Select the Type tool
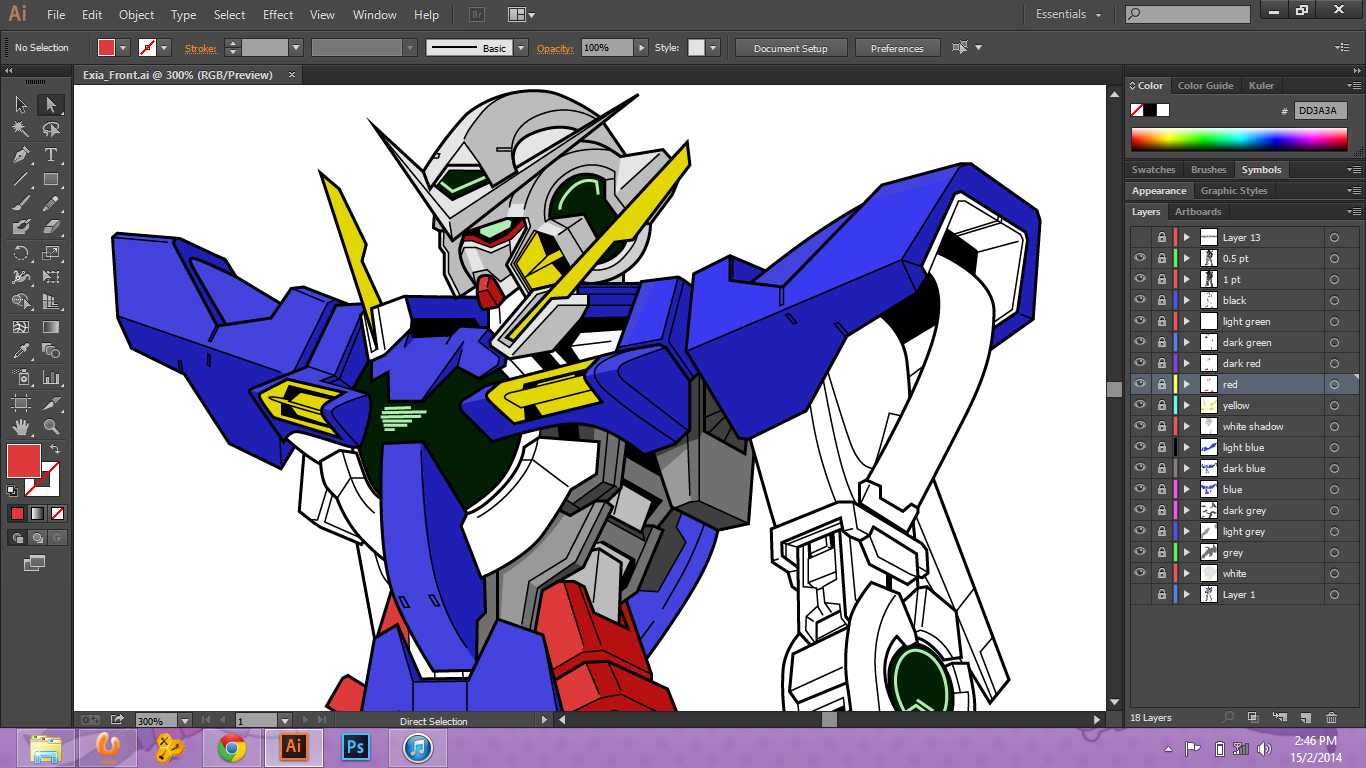Image resolution: width=1366 pixels, height=768 pixels. (x=51, y=155)
